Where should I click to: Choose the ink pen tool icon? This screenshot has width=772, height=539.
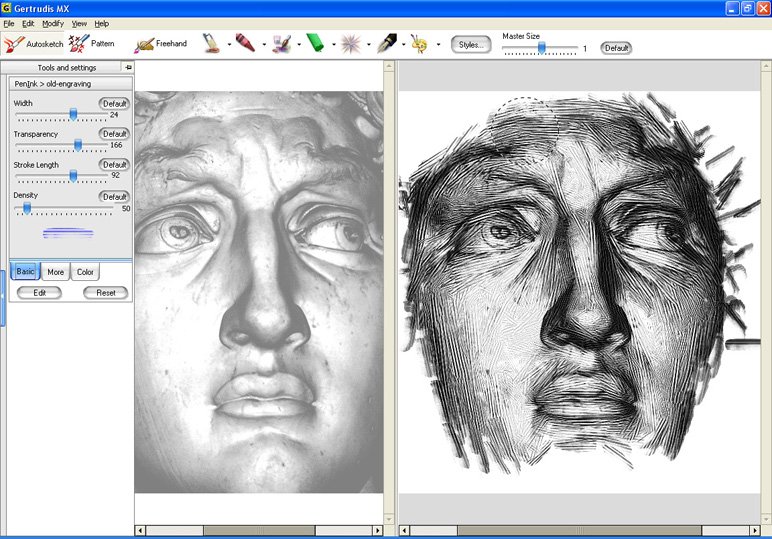pyautogui.click(x=387, y=44)
